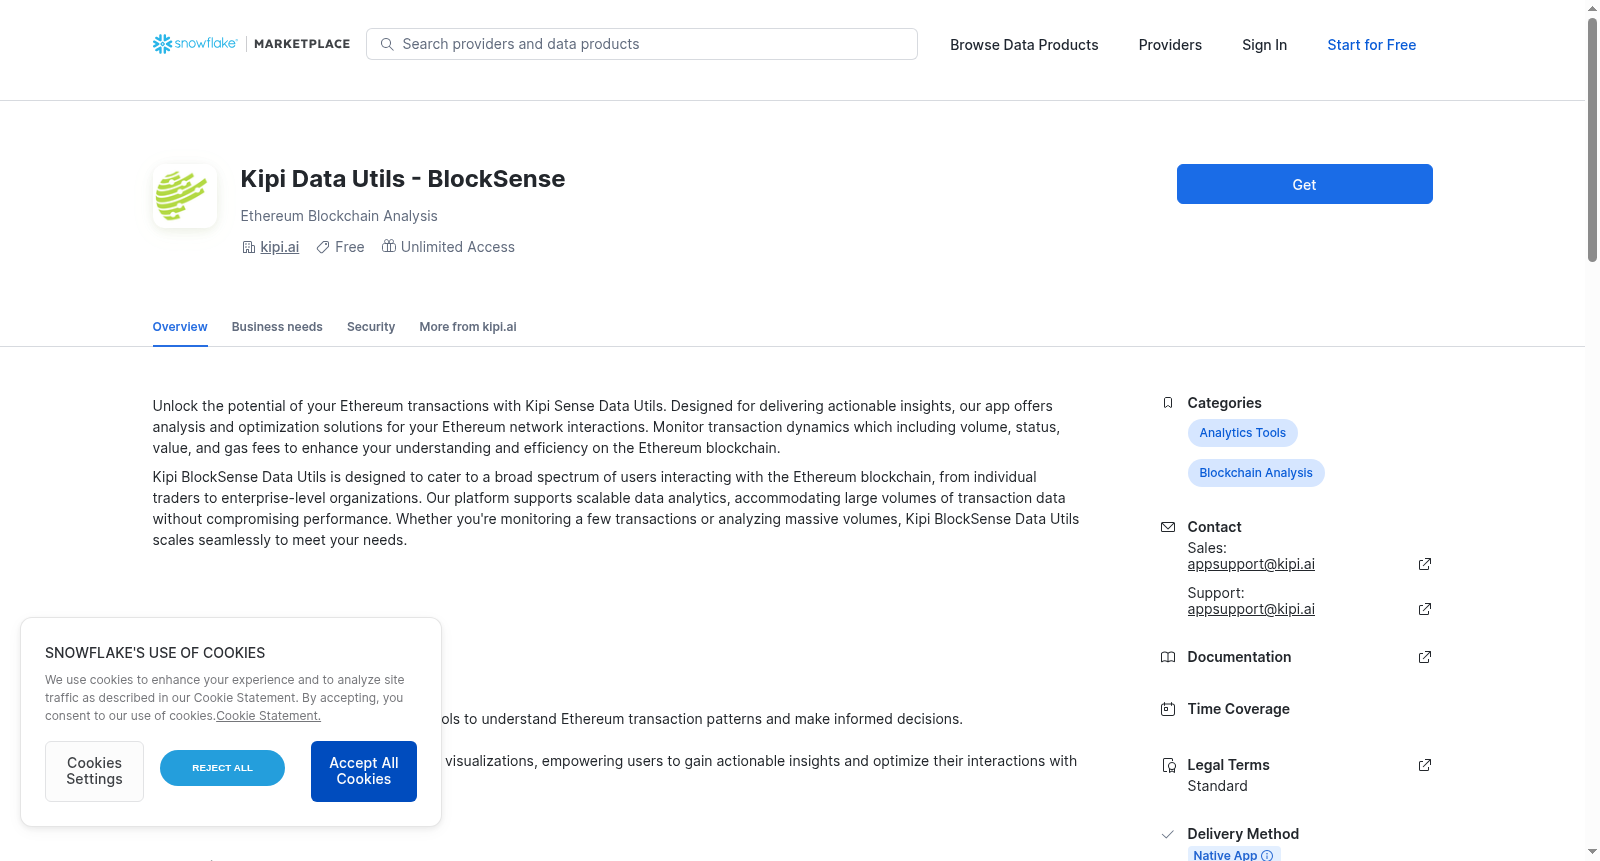Click the price tag icon beside Free
The width and height of the screenshot is (1600, 861).
(323, 247)
